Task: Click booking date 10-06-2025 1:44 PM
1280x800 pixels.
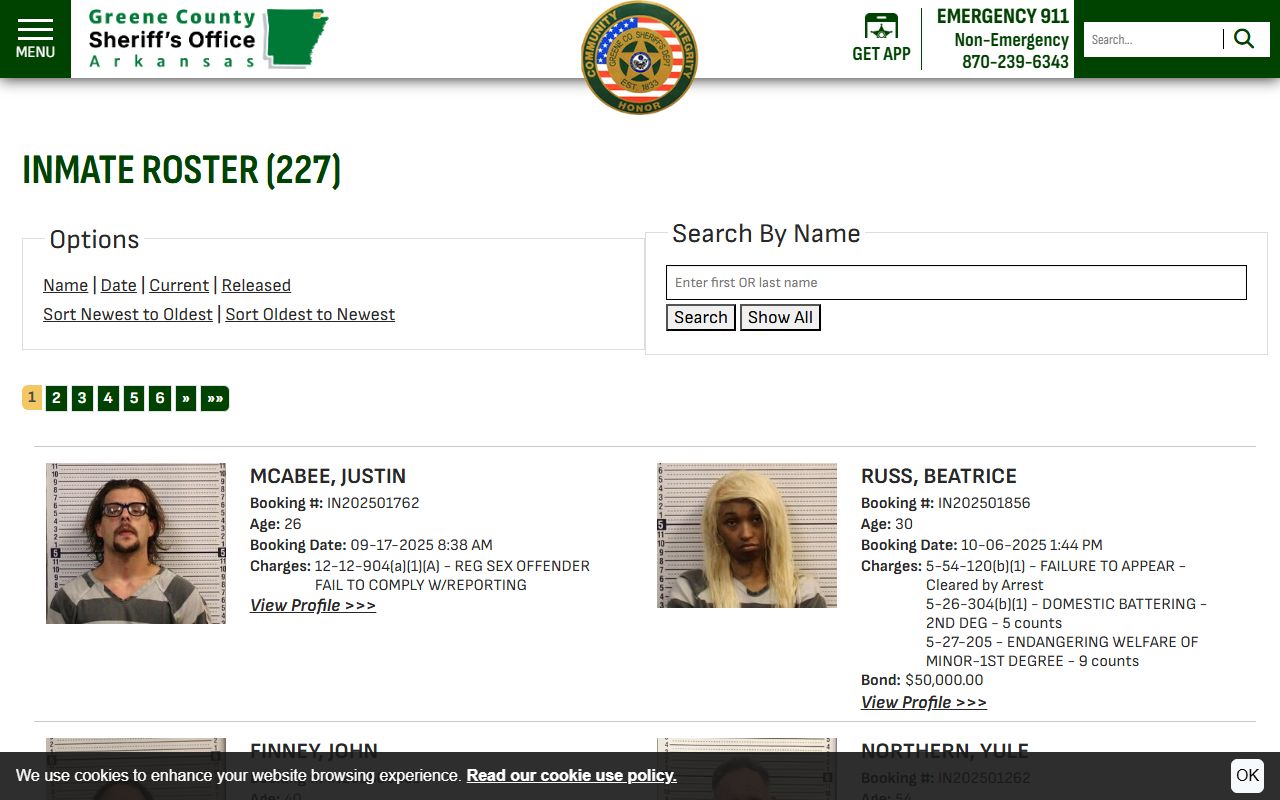Action: click(1032, 545)
